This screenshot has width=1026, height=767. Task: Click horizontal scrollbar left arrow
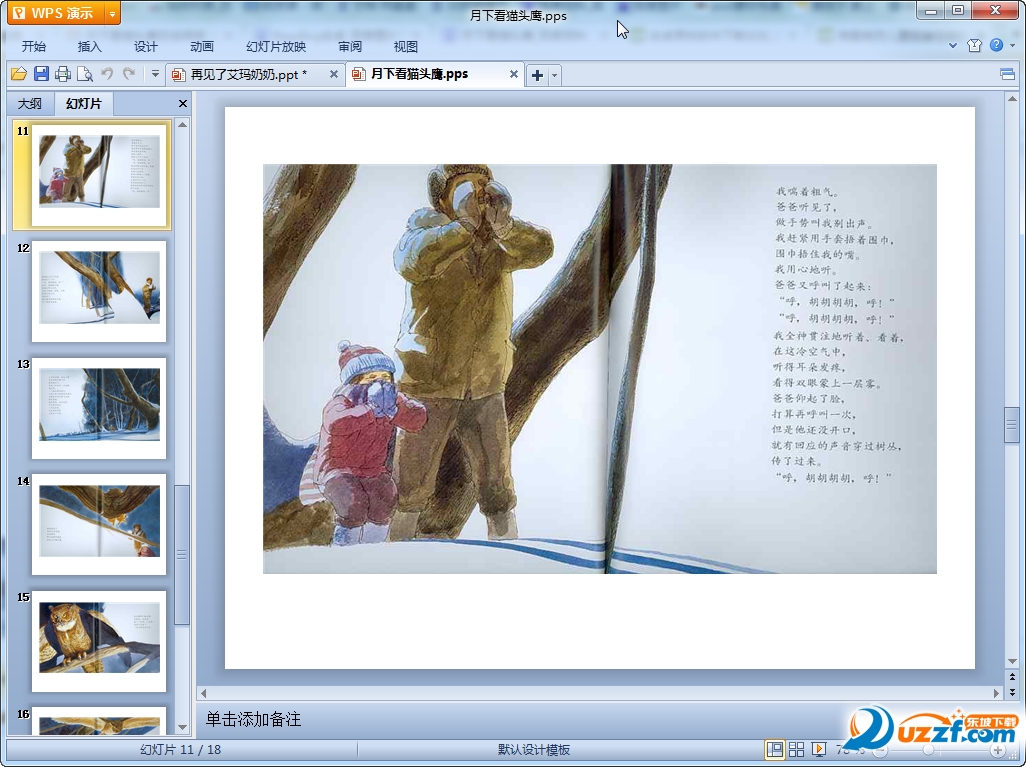coord(203,693)
